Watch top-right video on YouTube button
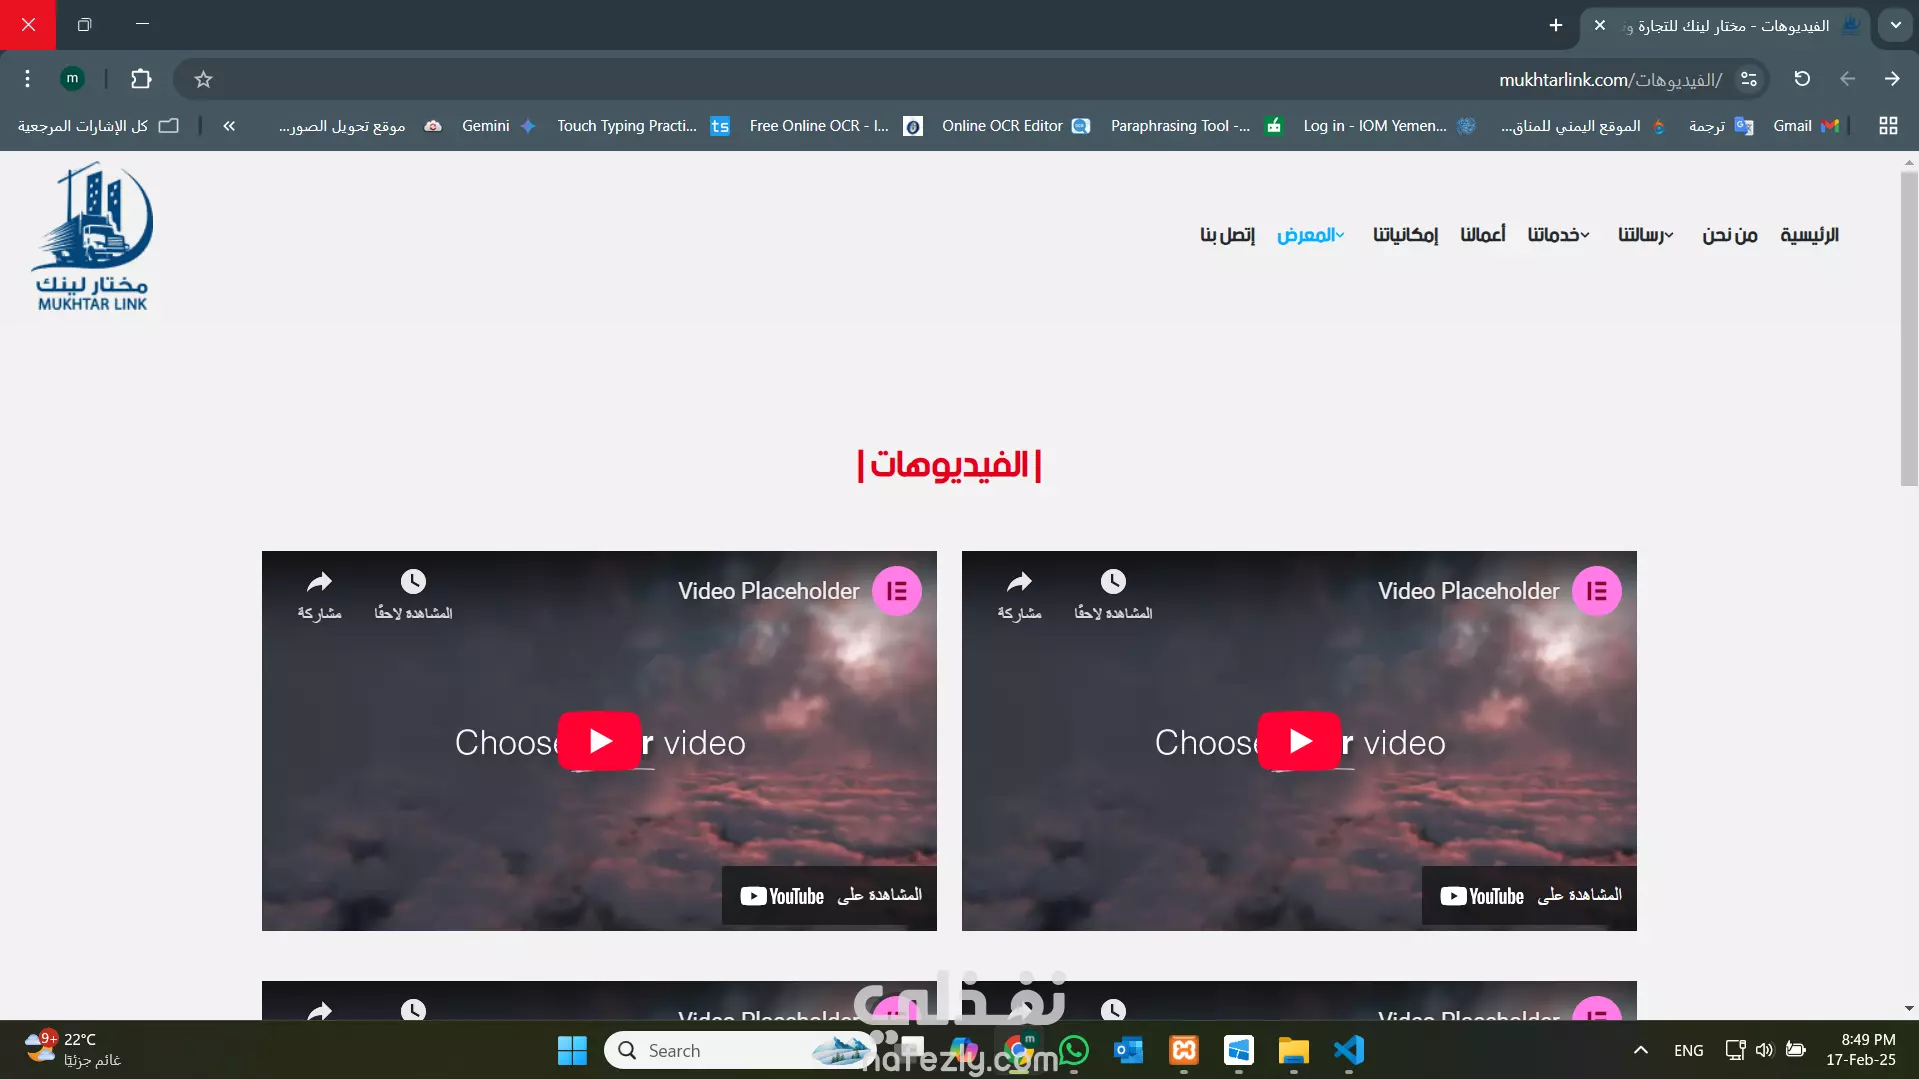1919x1079 pixels. (1530, 896)
